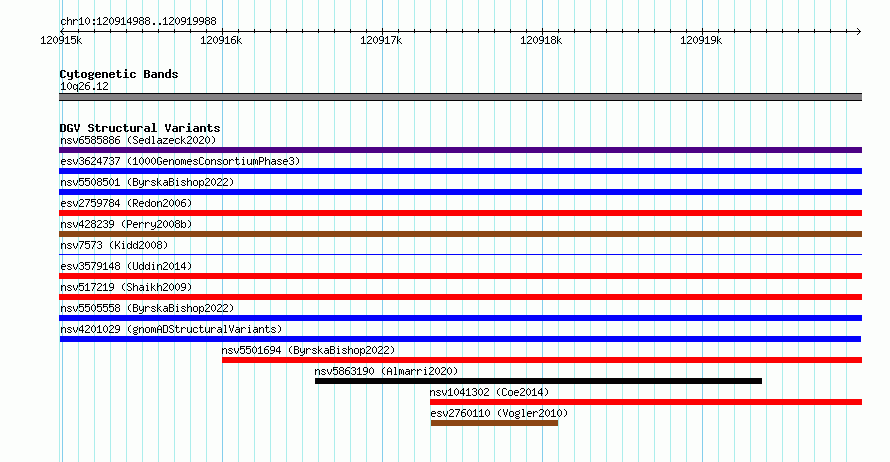Click the red esv3579148 variant bar

[460, 276]
